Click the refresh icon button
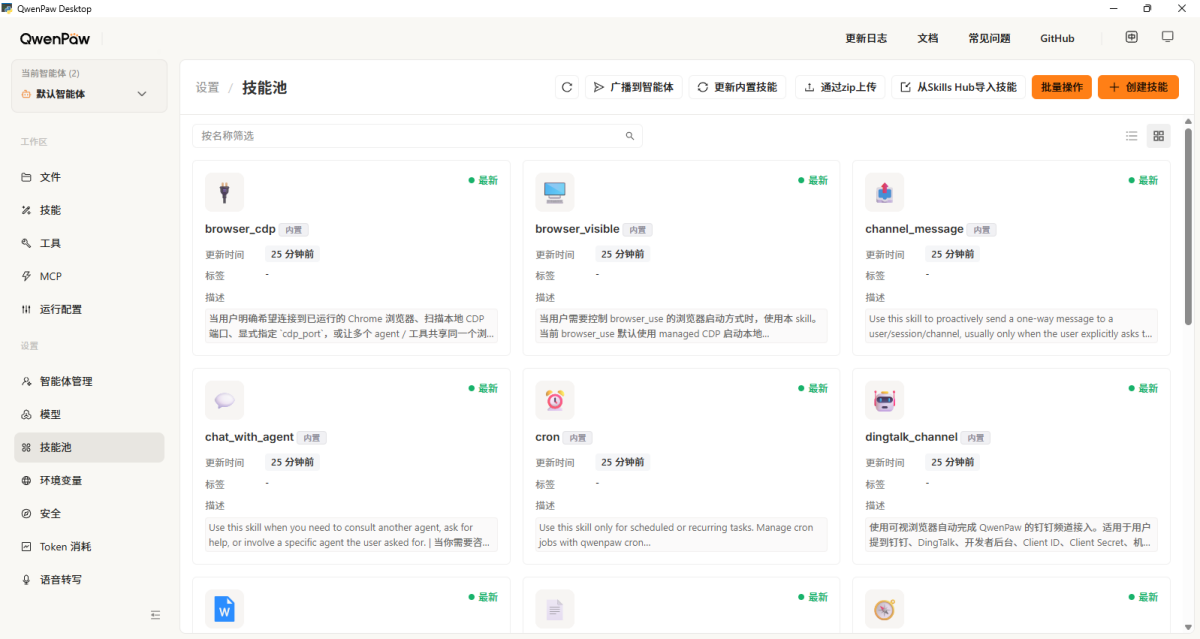1200x639 pixels. tap(567, 87)
